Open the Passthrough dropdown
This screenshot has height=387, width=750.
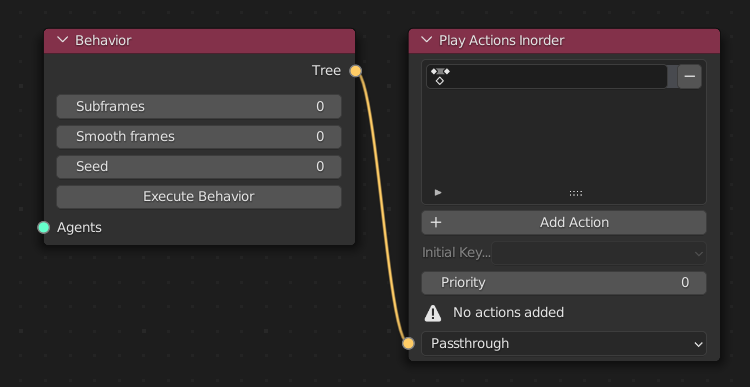pos(564,343)
